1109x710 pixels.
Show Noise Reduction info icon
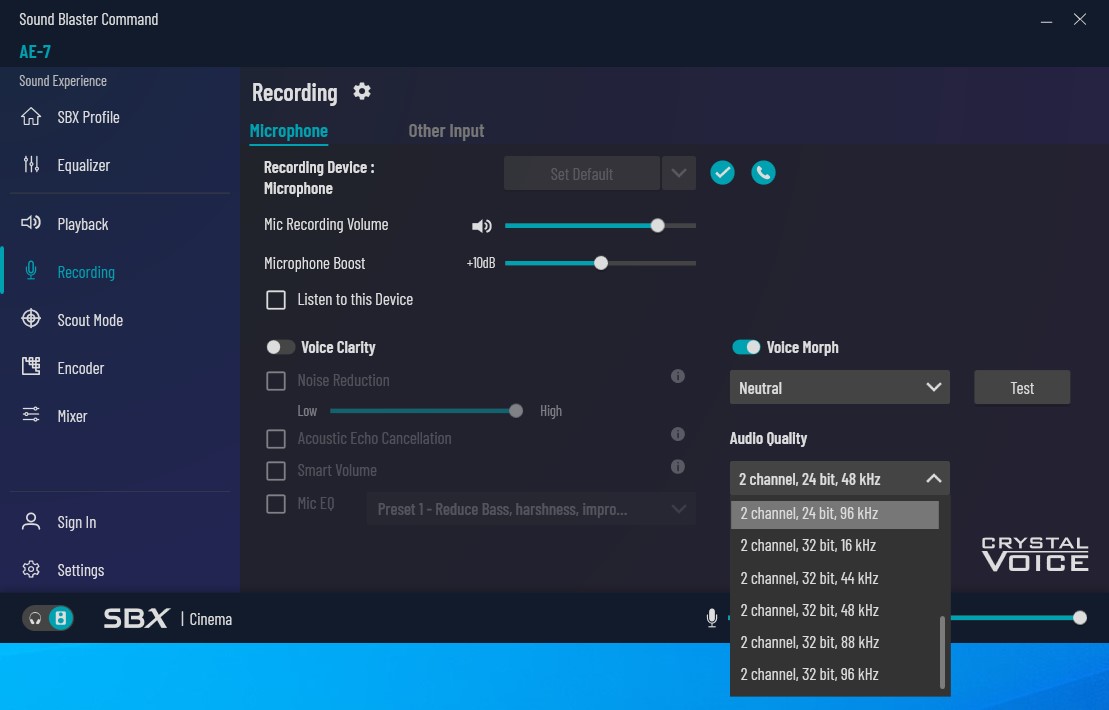click(x=678, y=376)
